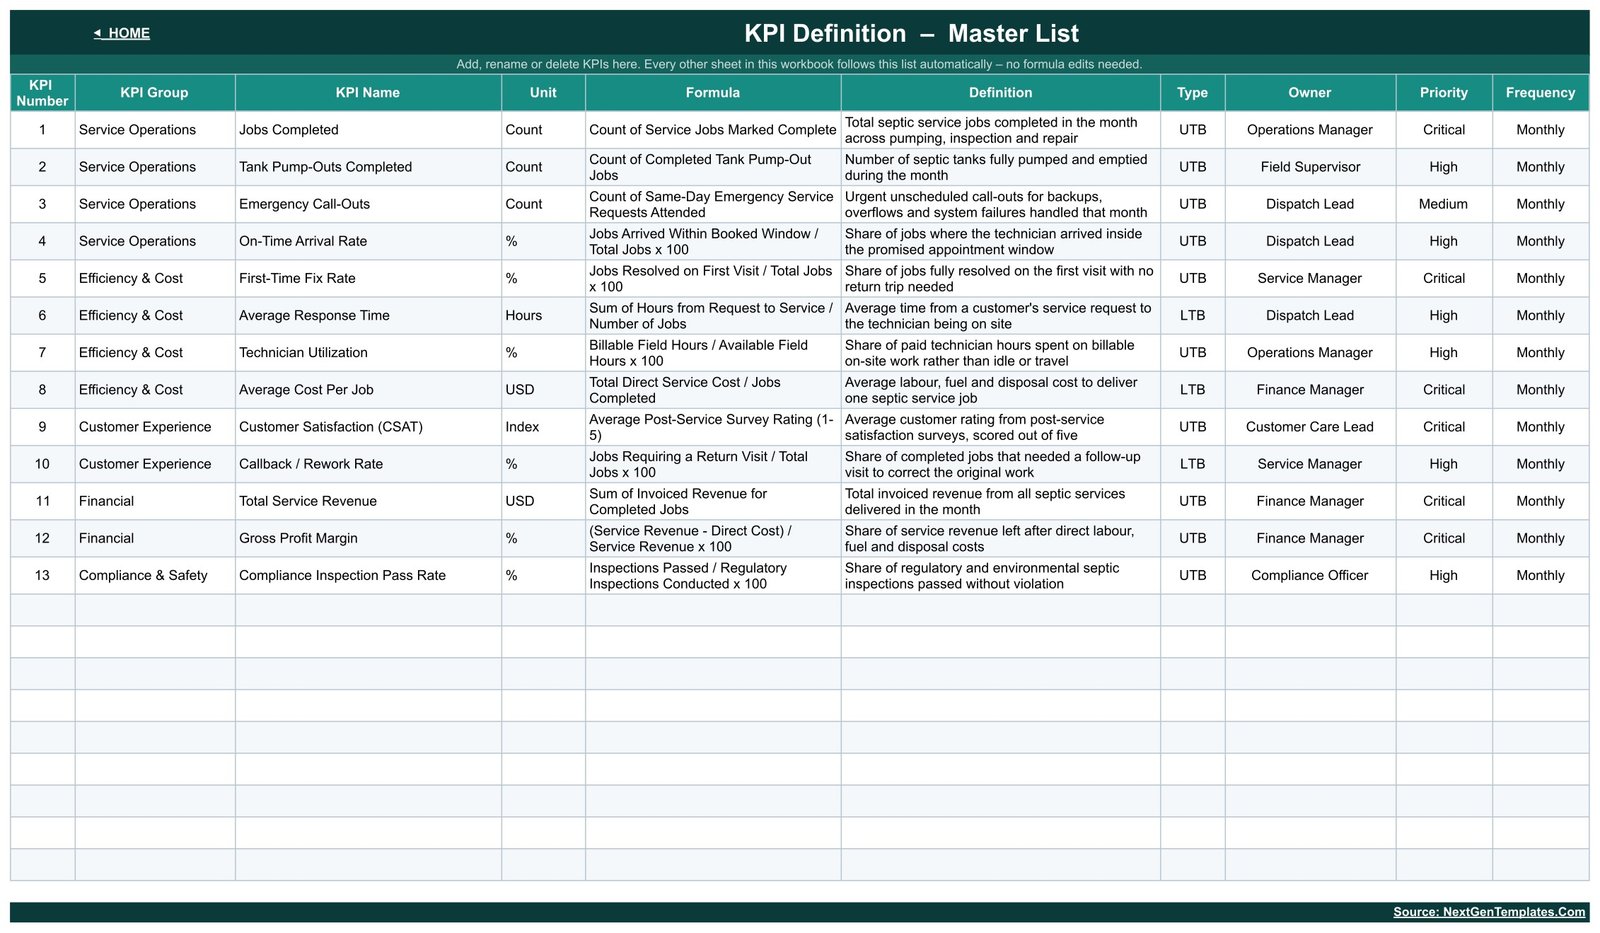Select the First-Time Fix Rate cell

click(x=368, y=278)
